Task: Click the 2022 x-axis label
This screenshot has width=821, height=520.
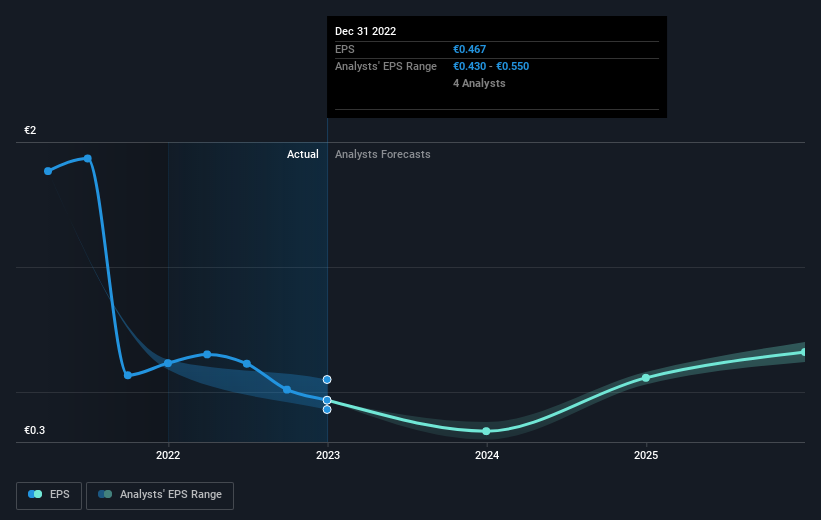Action: (x=168, y=455)
